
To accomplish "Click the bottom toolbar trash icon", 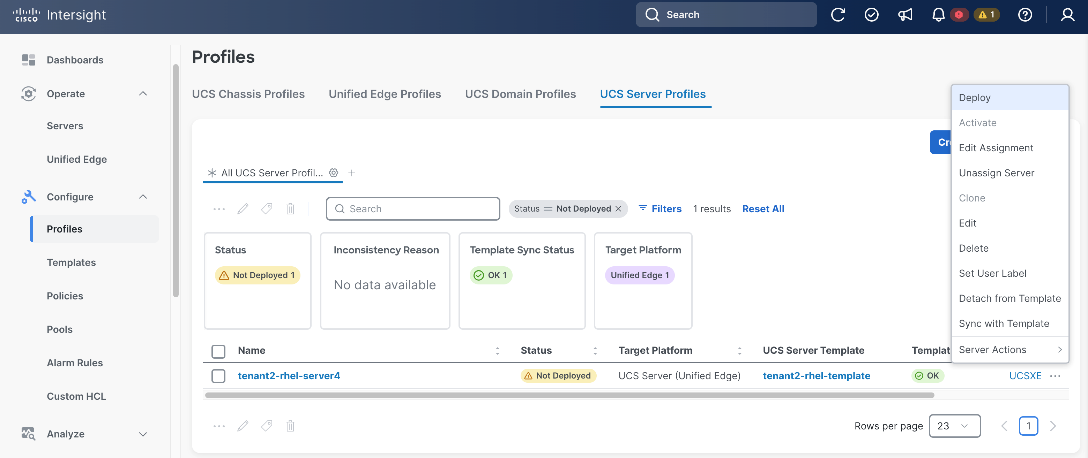I will [x=291, y=425].
